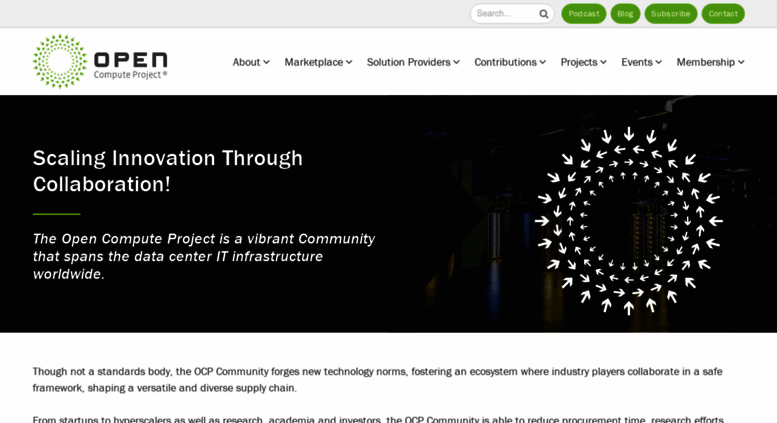
Task: Open the Events menu
Action: point(641,62)
